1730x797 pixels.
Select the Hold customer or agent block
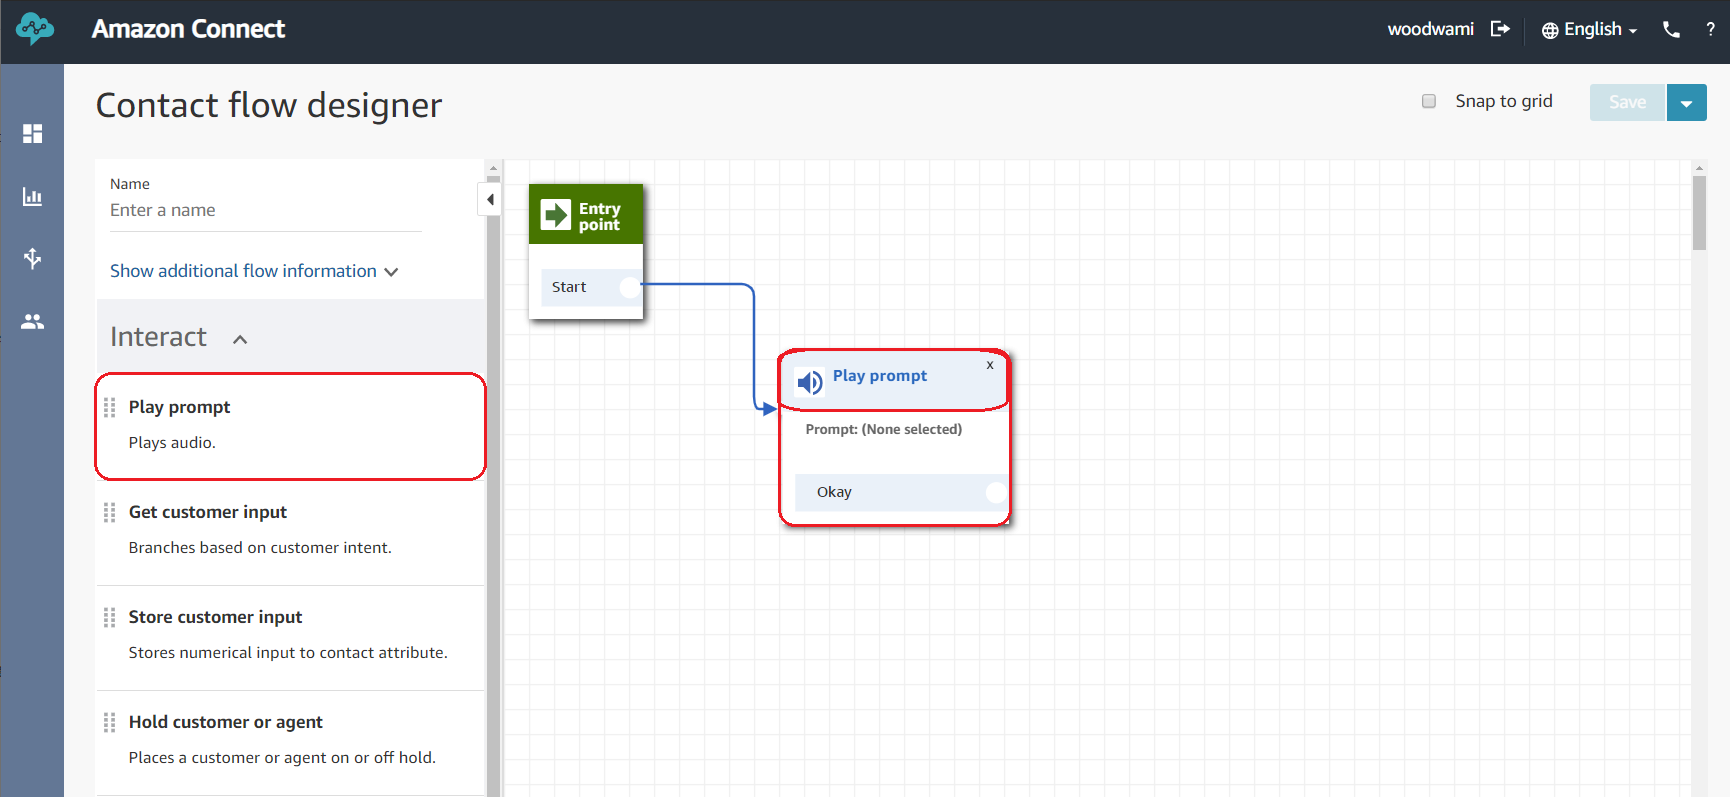pos(290,741)
